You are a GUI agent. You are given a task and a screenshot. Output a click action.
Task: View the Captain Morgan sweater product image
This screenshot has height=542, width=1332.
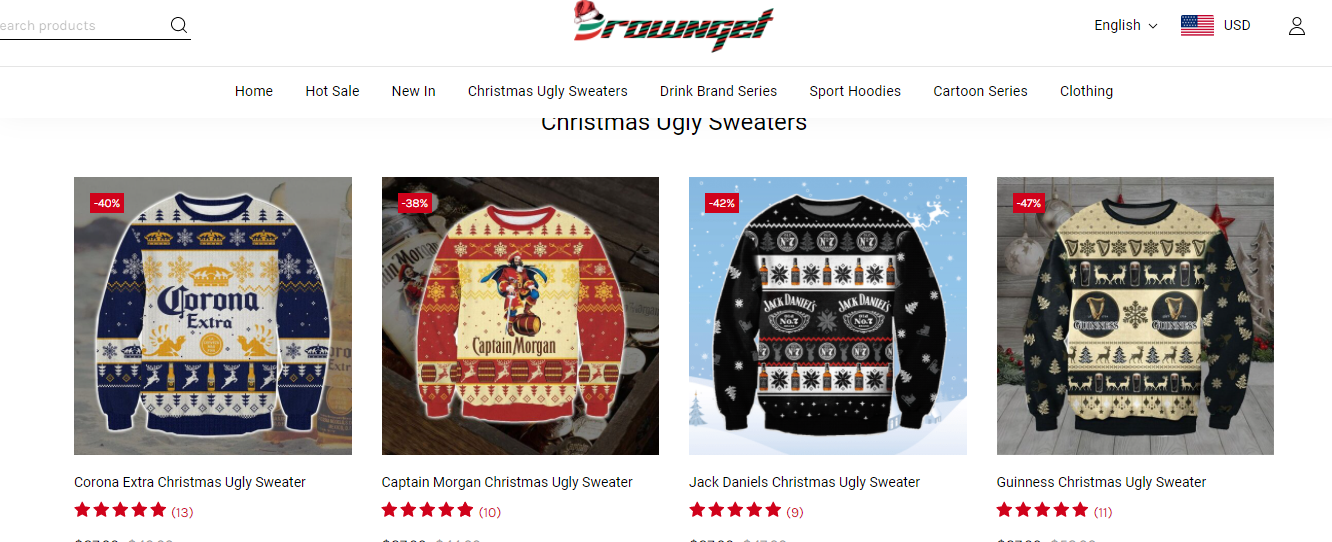click(x=520, y=316)
